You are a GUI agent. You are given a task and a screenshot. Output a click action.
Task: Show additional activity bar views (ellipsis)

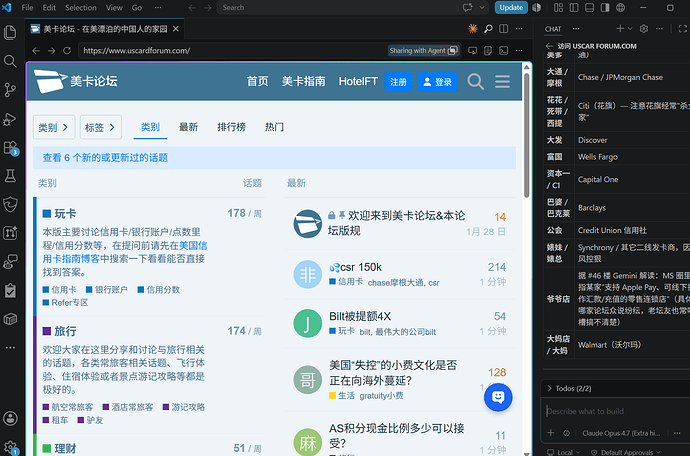(10, 348)
